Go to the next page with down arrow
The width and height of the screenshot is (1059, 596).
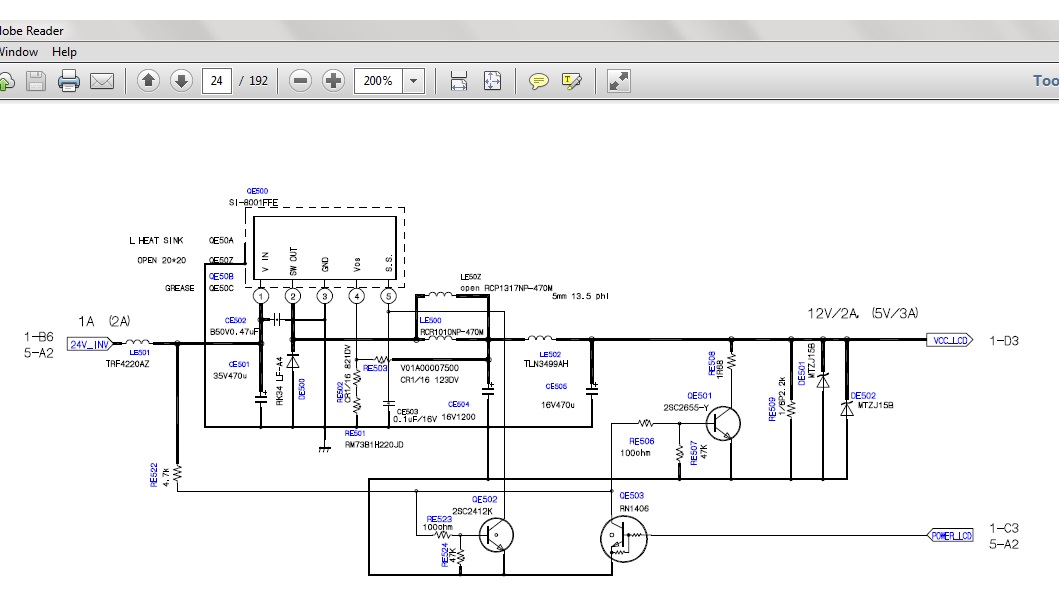click(x=181, y=81)
